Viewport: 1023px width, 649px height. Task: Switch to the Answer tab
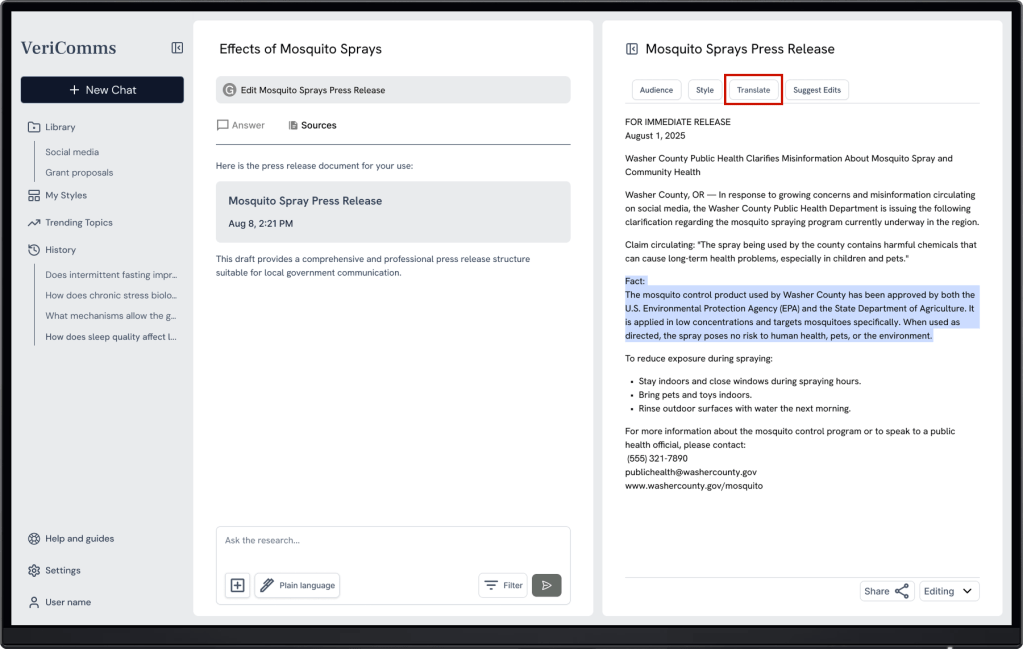click(241, 125)
